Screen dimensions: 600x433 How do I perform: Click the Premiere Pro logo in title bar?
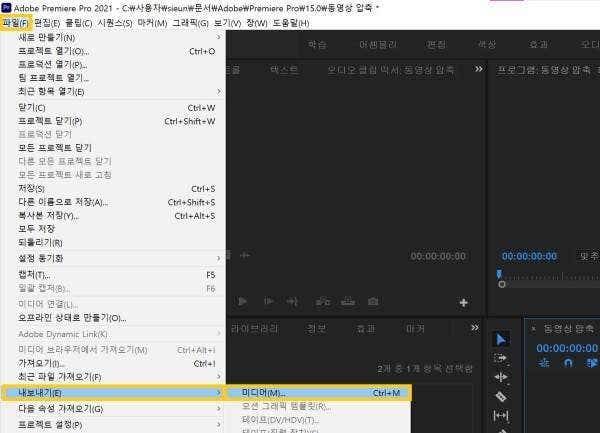pyautogui.click(x=7, y=7)
